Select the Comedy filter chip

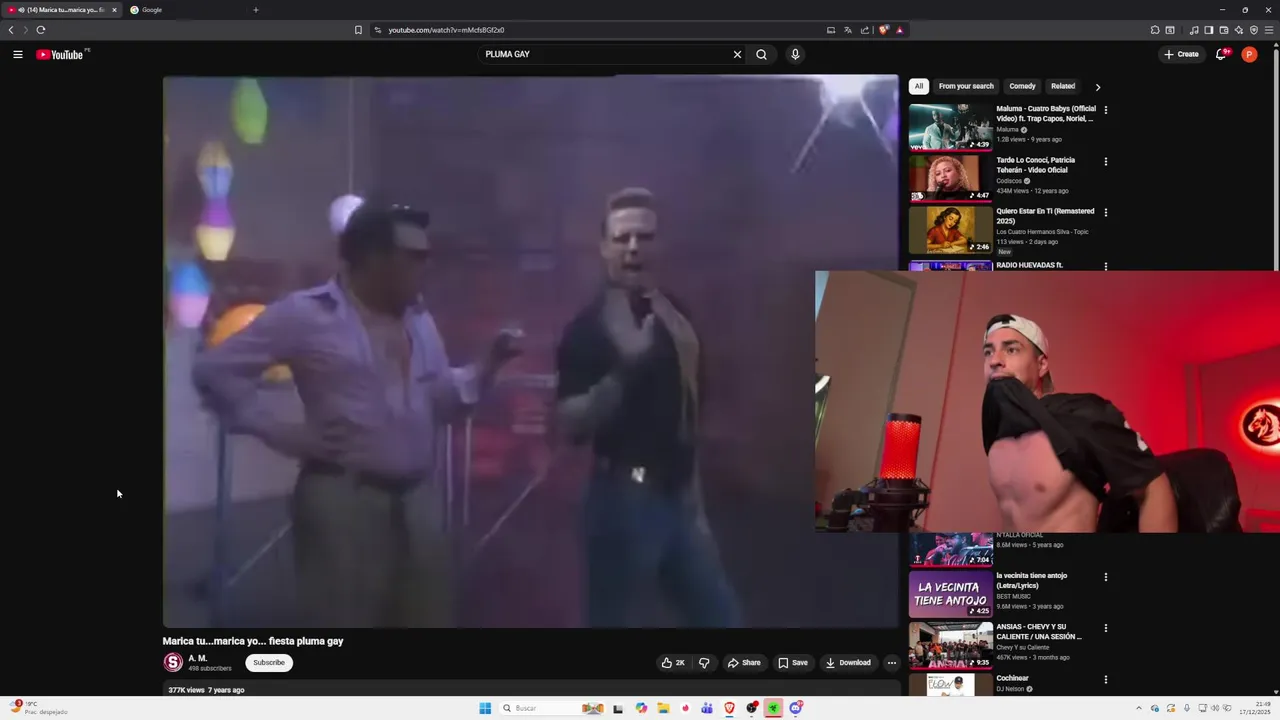pos(1022,87)
